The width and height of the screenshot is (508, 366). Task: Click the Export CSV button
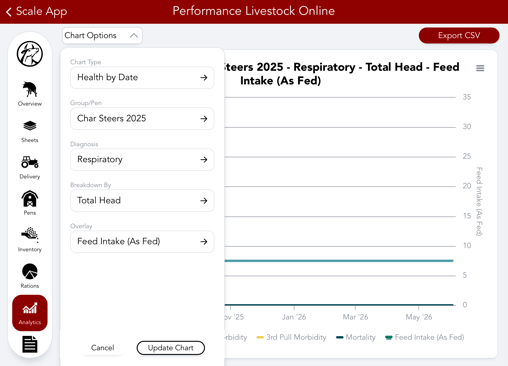point(459,35)
